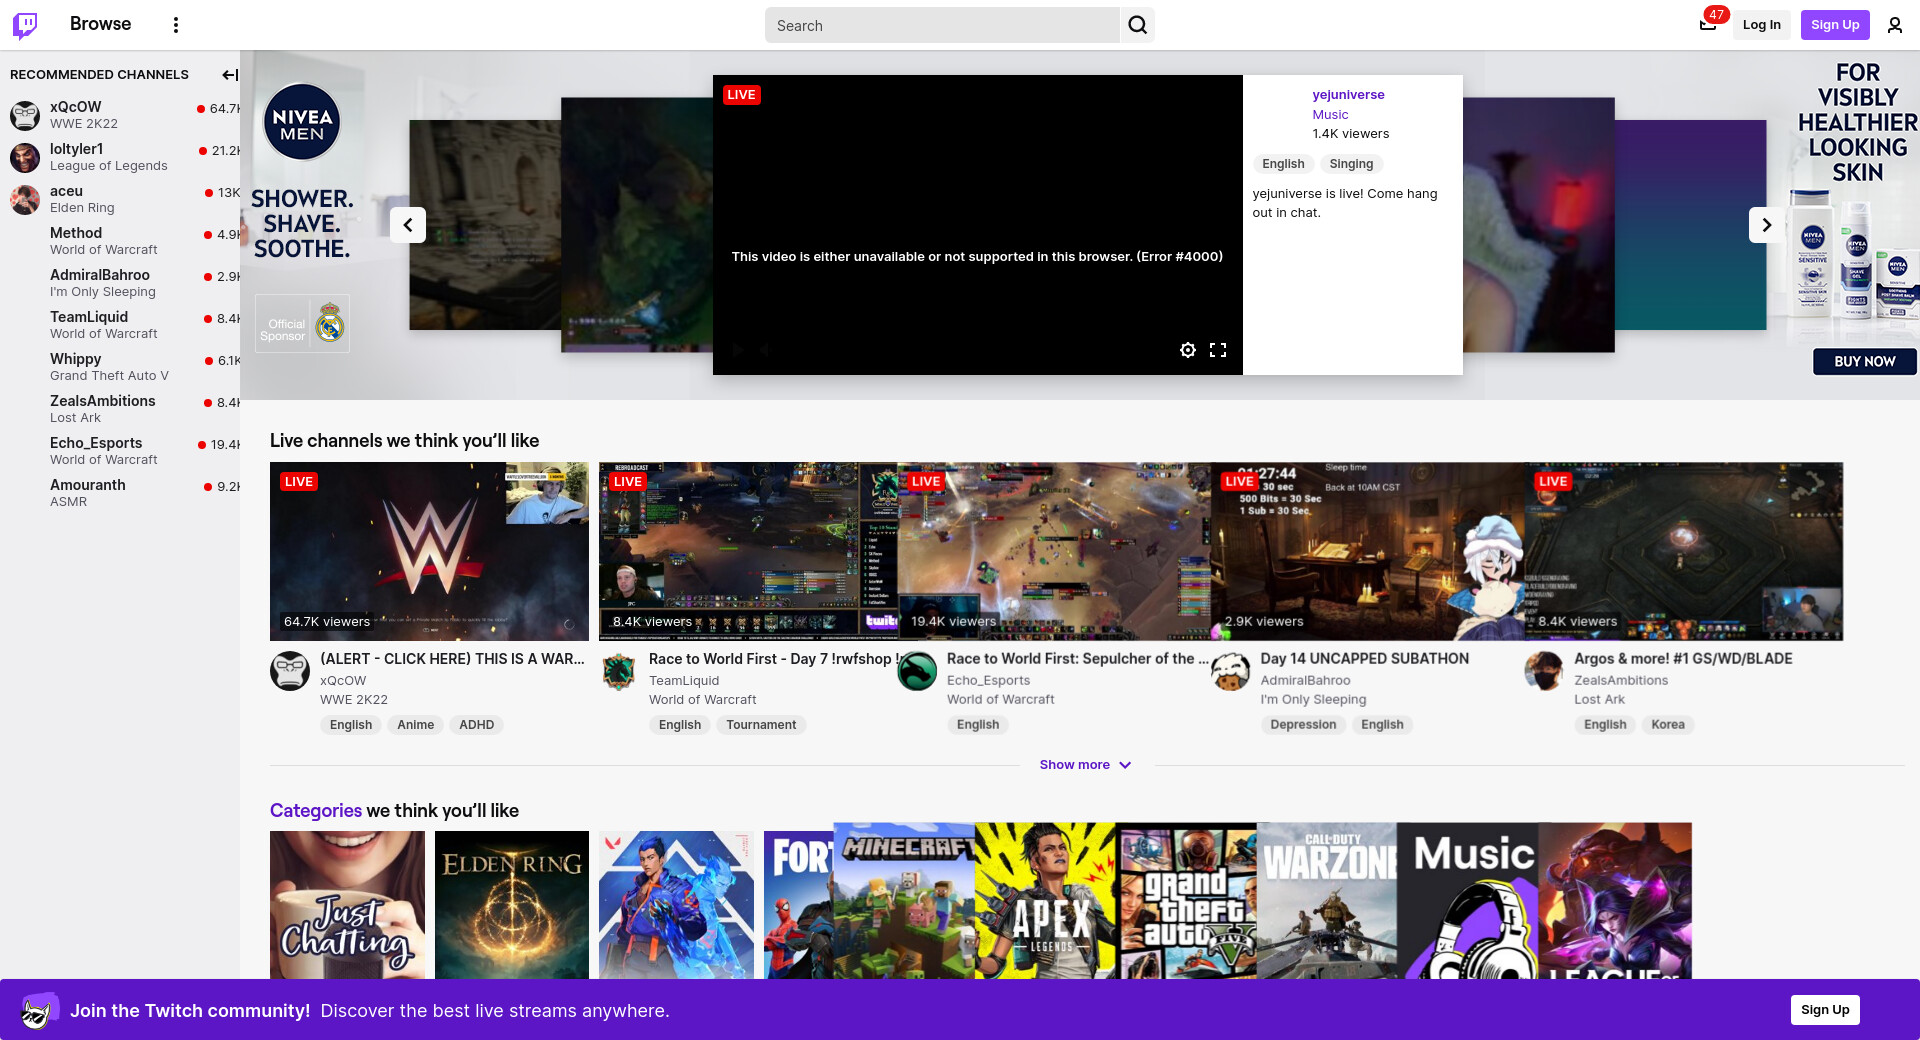Expand Show more live channels
The width and height of the screenshot is (1920, 1040).
(1085, 765)
